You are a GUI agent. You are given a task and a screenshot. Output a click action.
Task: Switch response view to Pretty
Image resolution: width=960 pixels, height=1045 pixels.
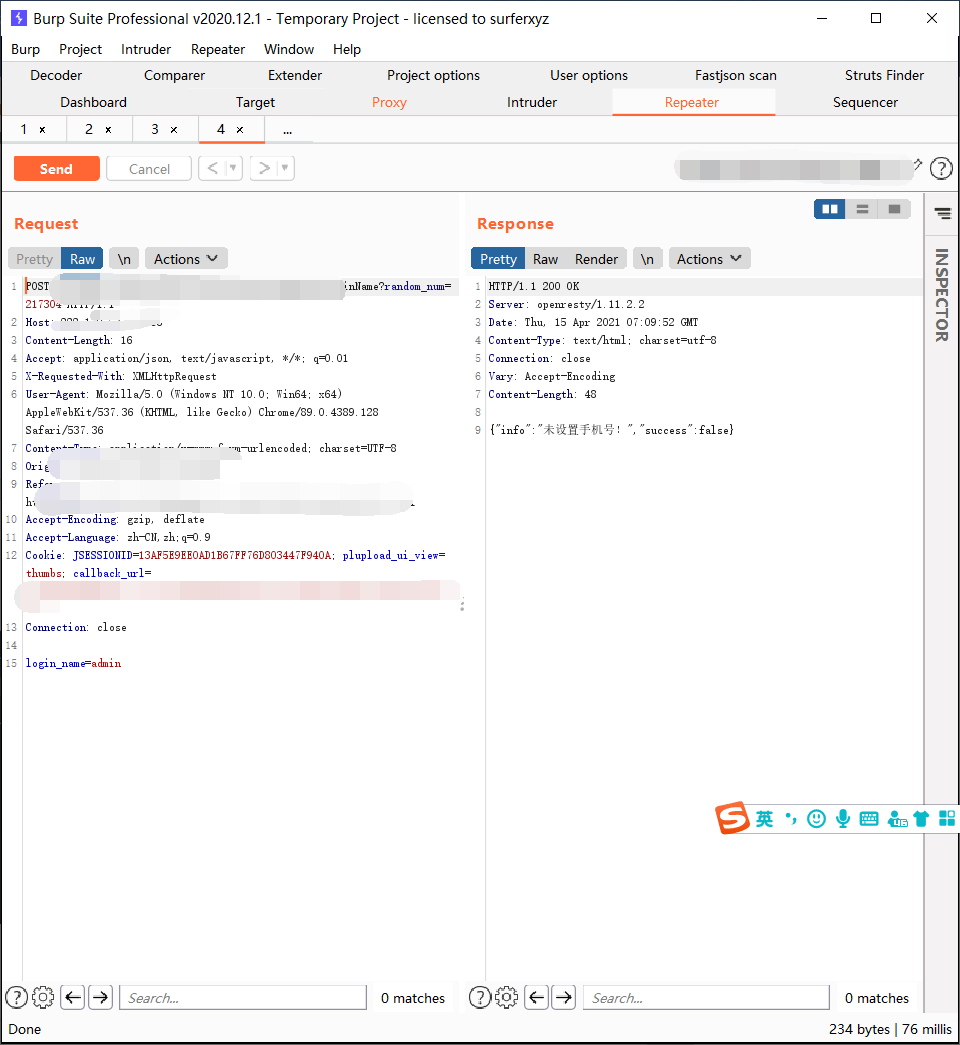pos(498,259)
